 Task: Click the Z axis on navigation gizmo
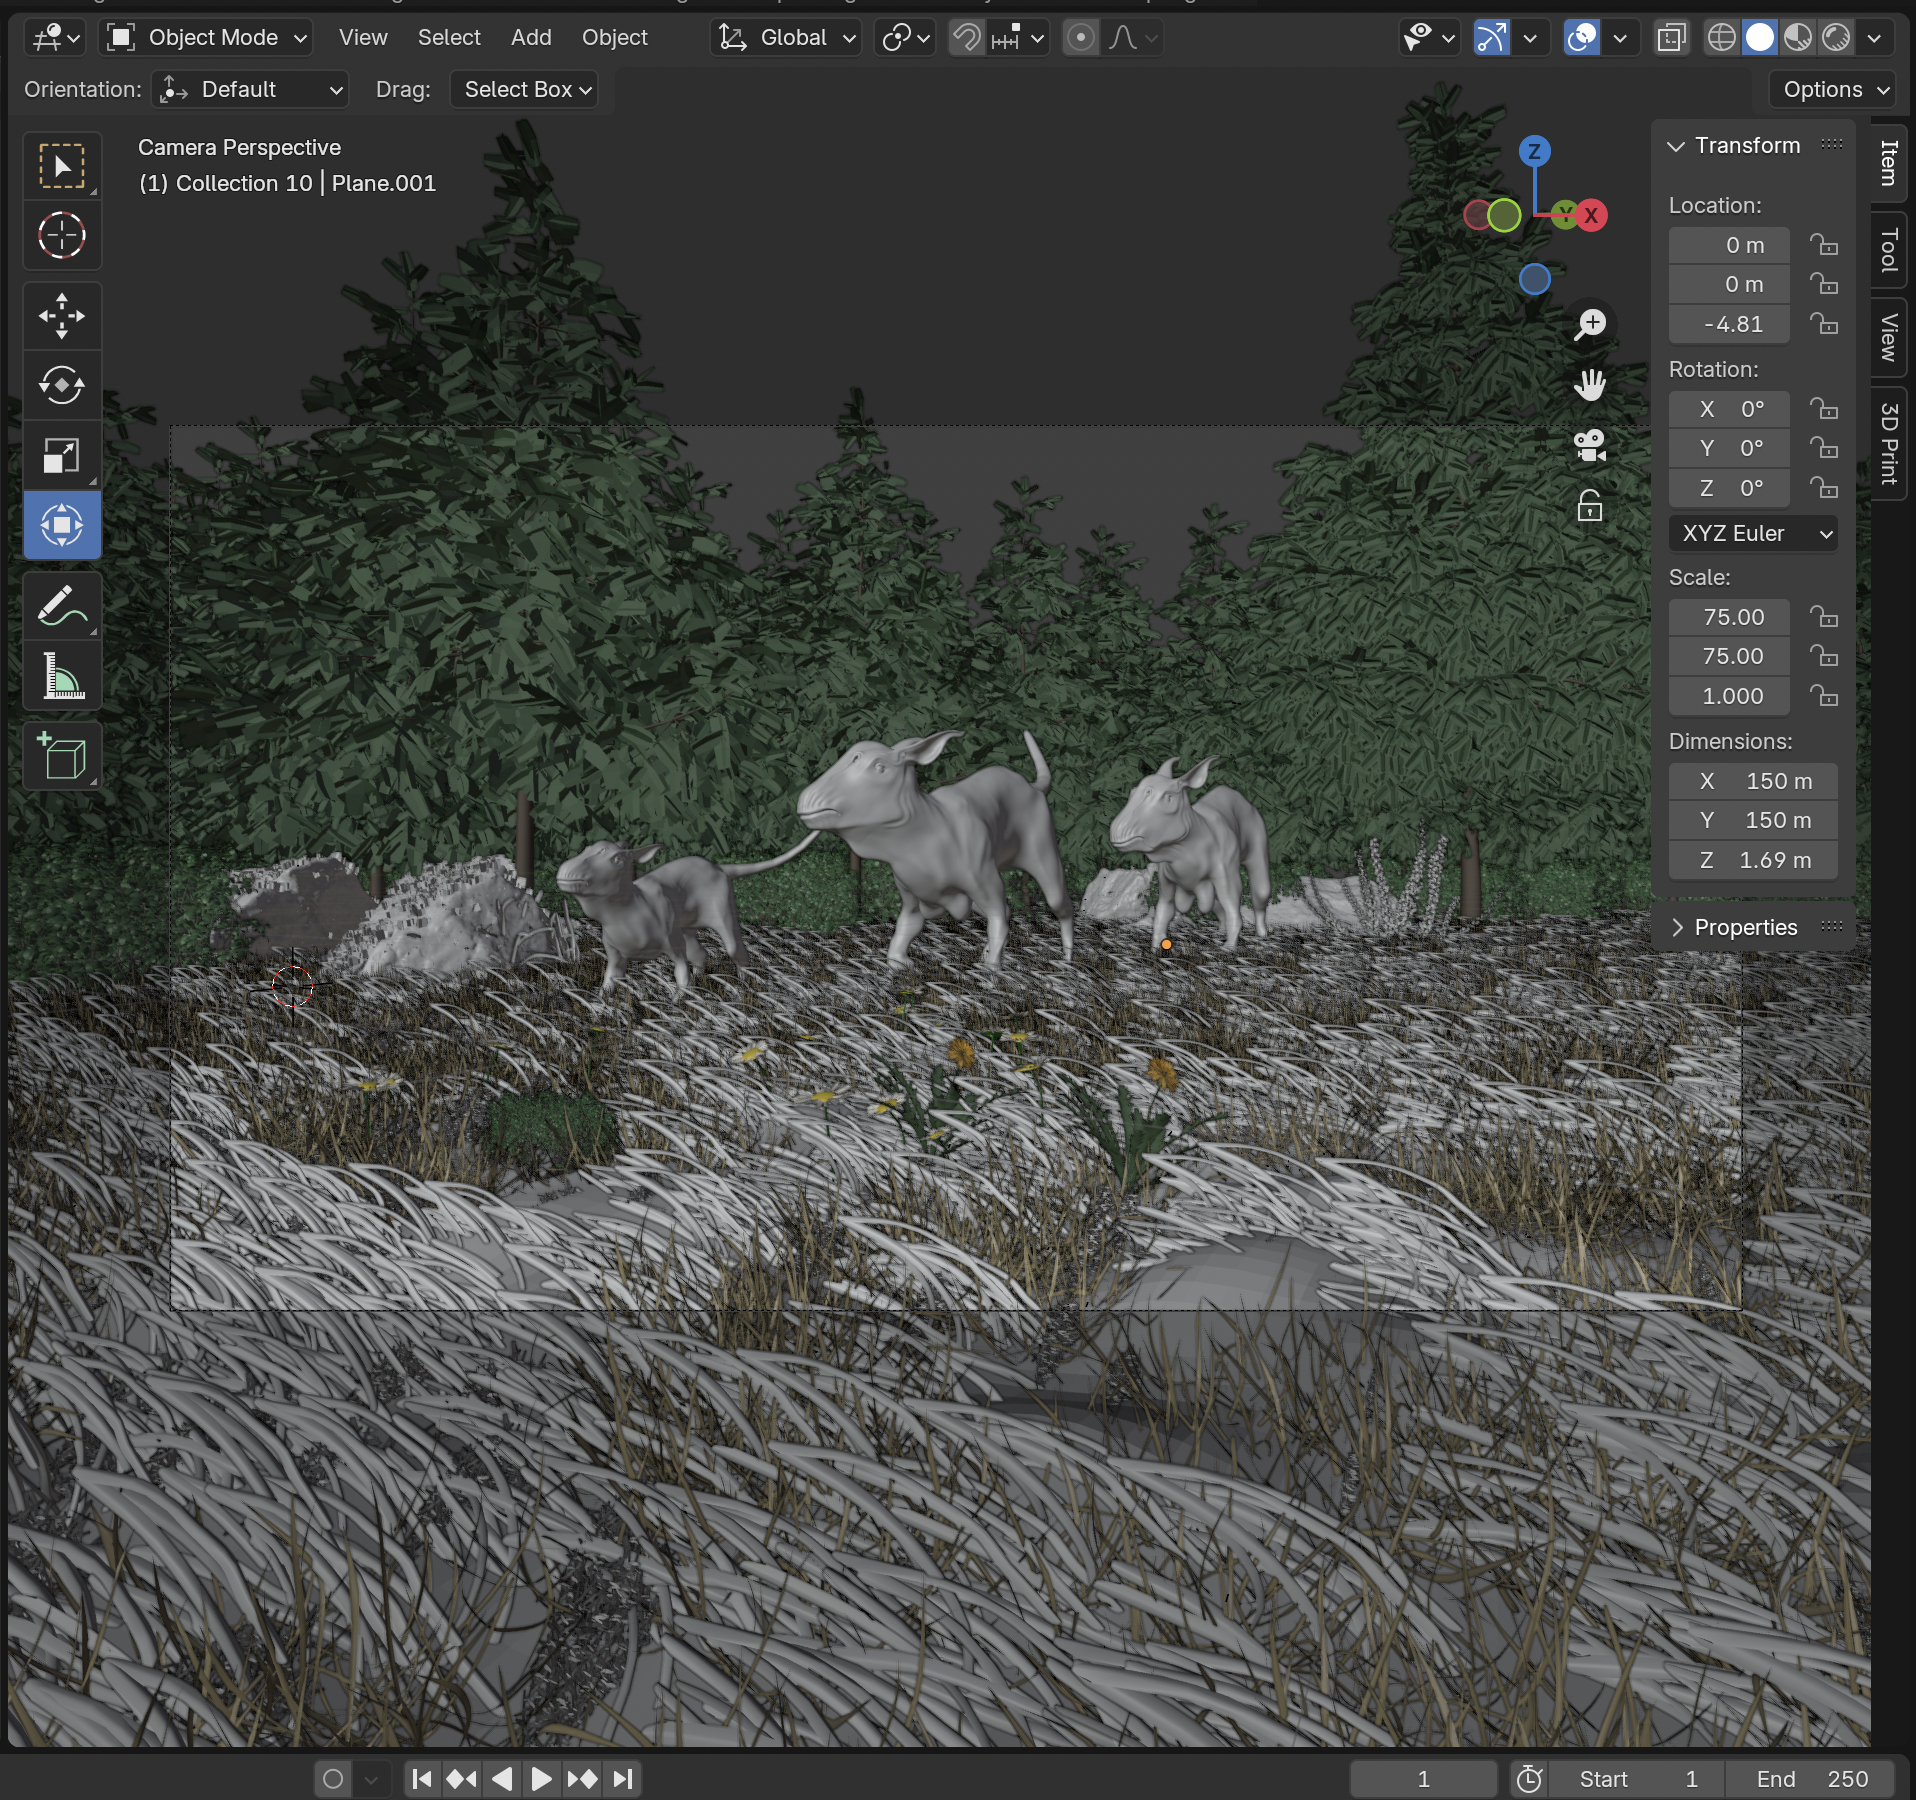click(x=1534, y=152)
